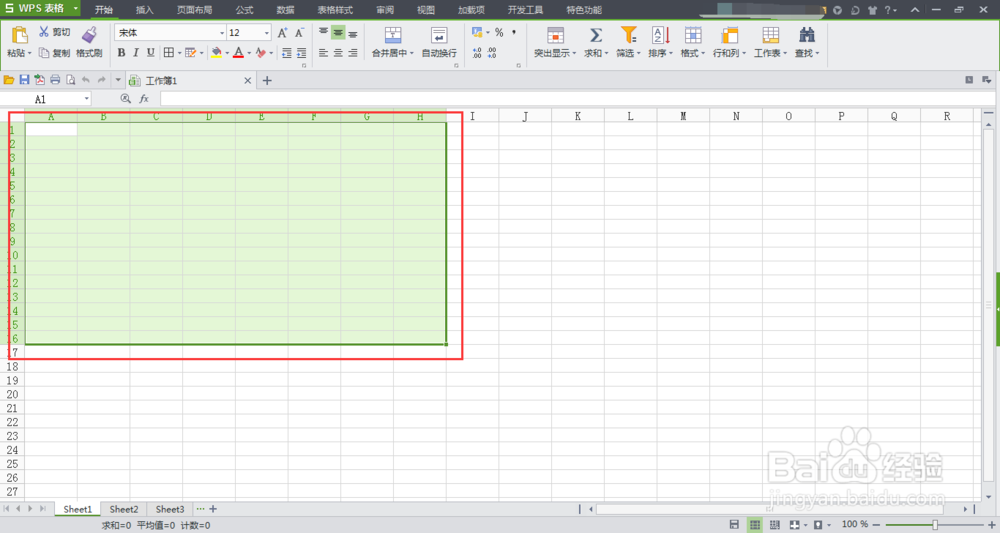This screenshot has width=1000, height=533.
Task: Decrease decimal places
Action: (492, 54)
